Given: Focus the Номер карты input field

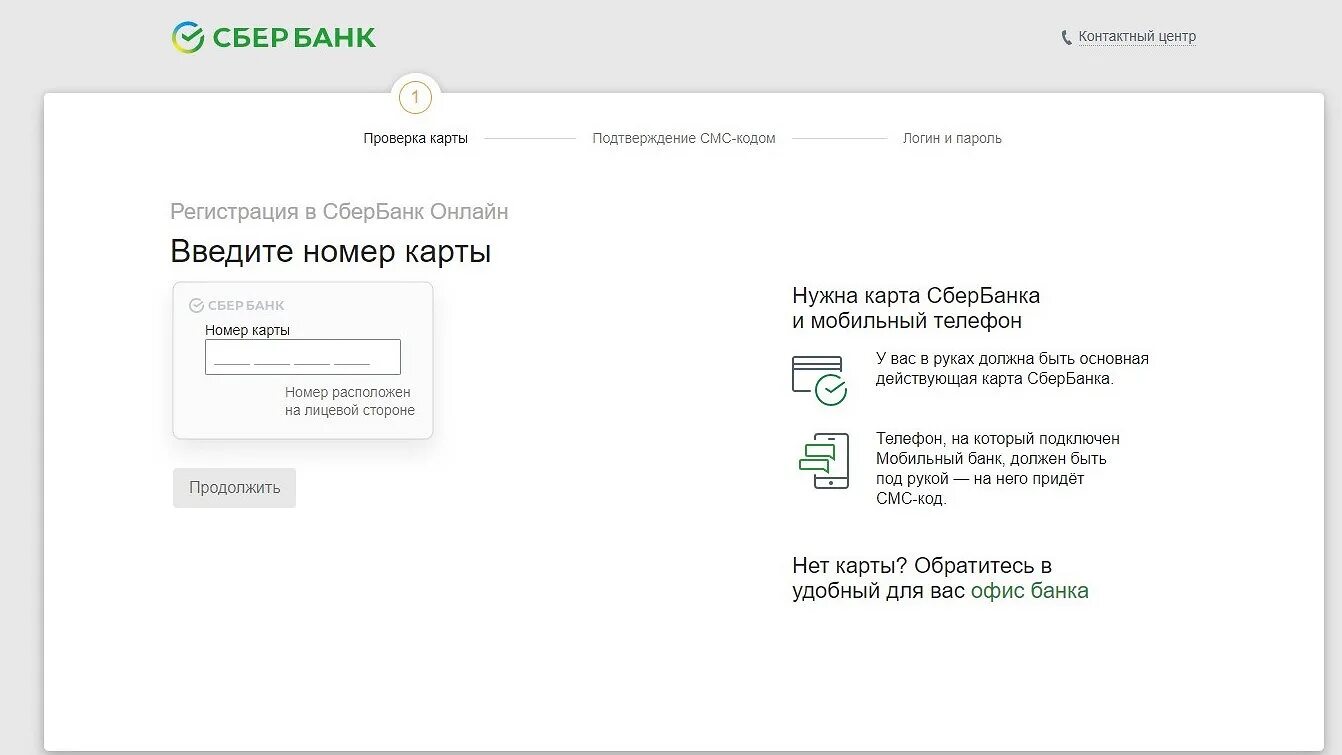Looking at the screenshot, I should [303, 357].
